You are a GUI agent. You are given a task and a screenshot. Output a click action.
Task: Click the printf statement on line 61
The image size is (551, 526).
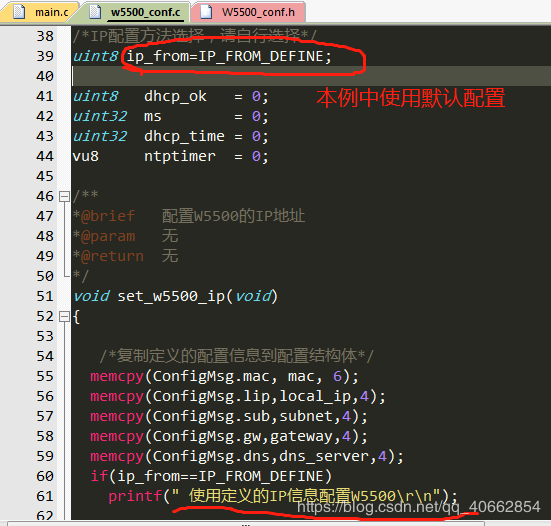click(x=283, y=496)
